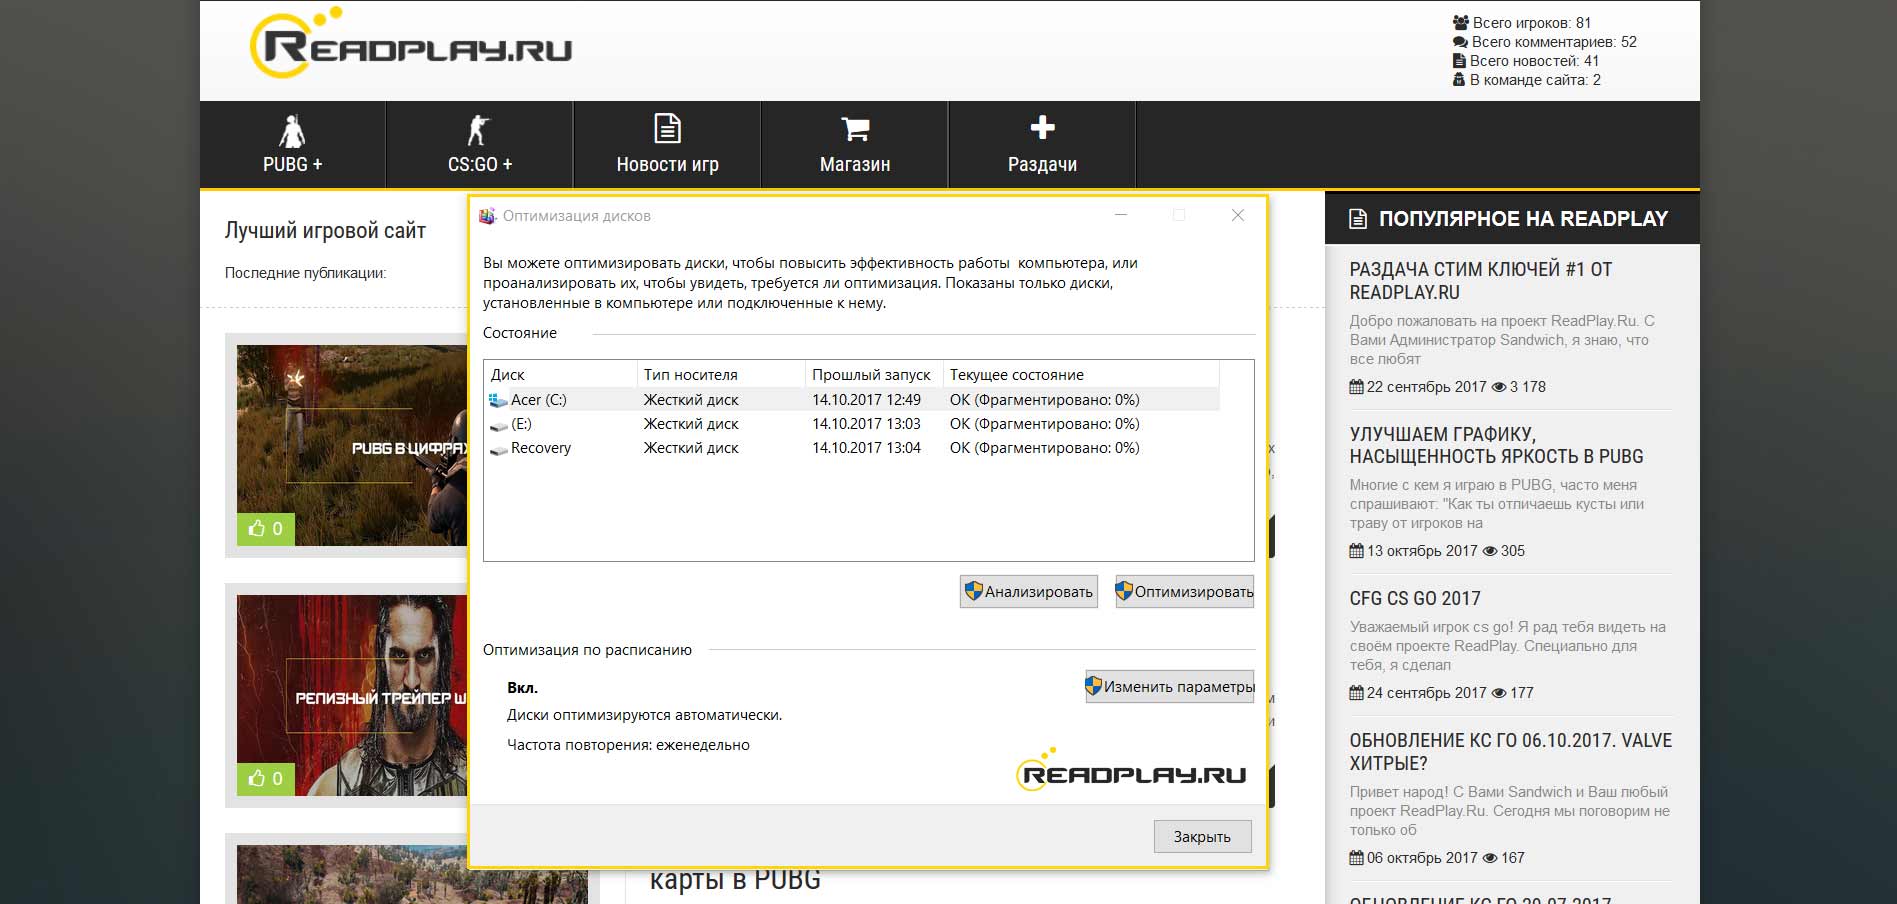Click the eye views icon beside 305
This screenshot has height=904, width=1897.
1489,551
